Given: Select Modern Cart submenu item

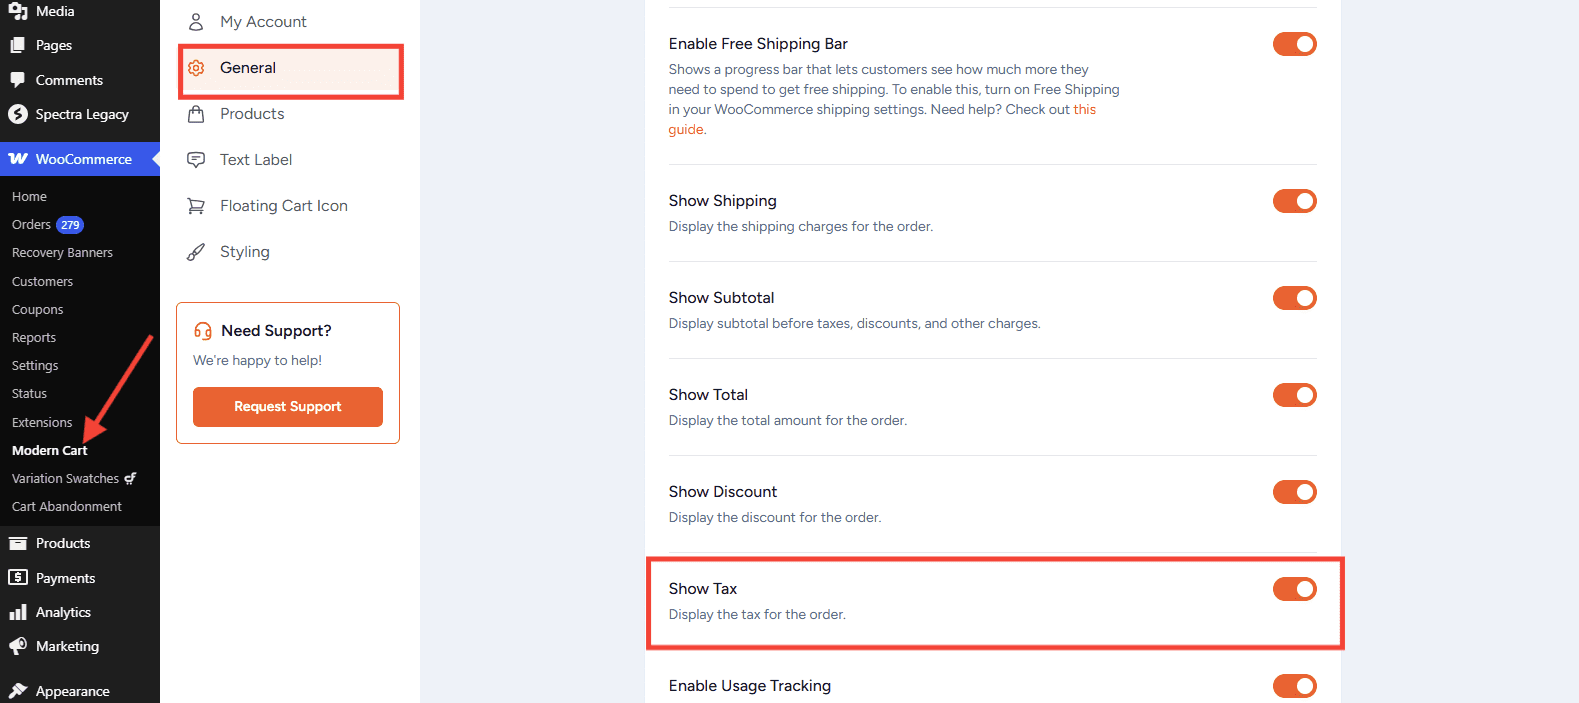Looking at the screenshot, I should coord(50,451).
